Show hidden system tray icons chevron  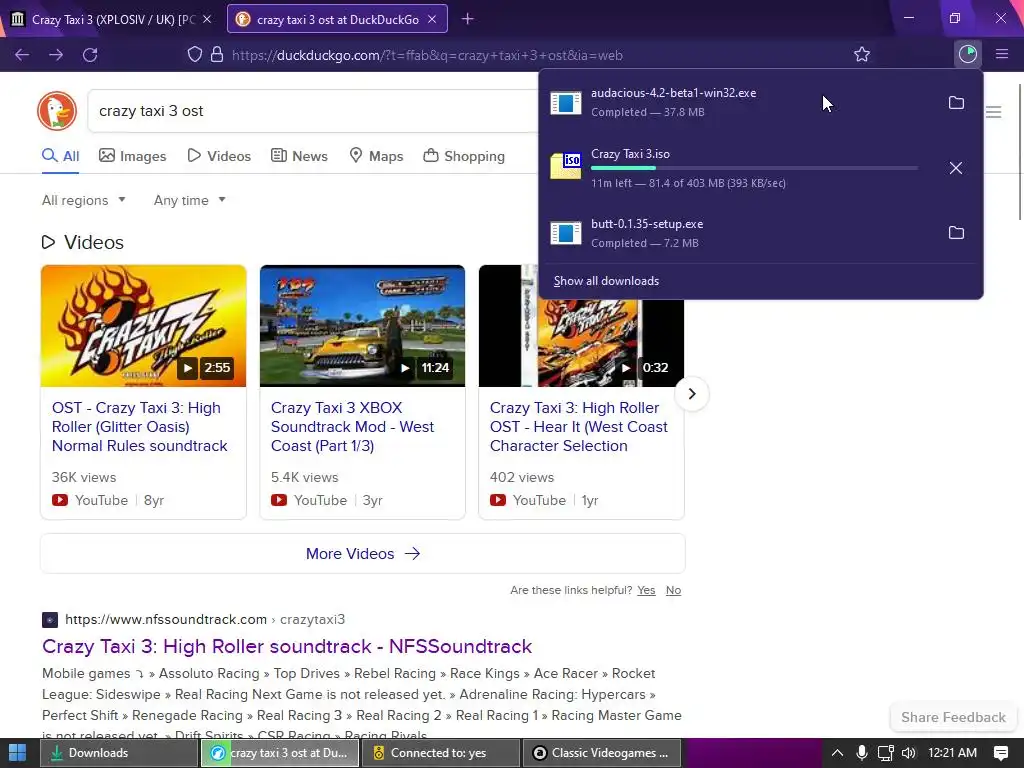[x=837, y=753]
